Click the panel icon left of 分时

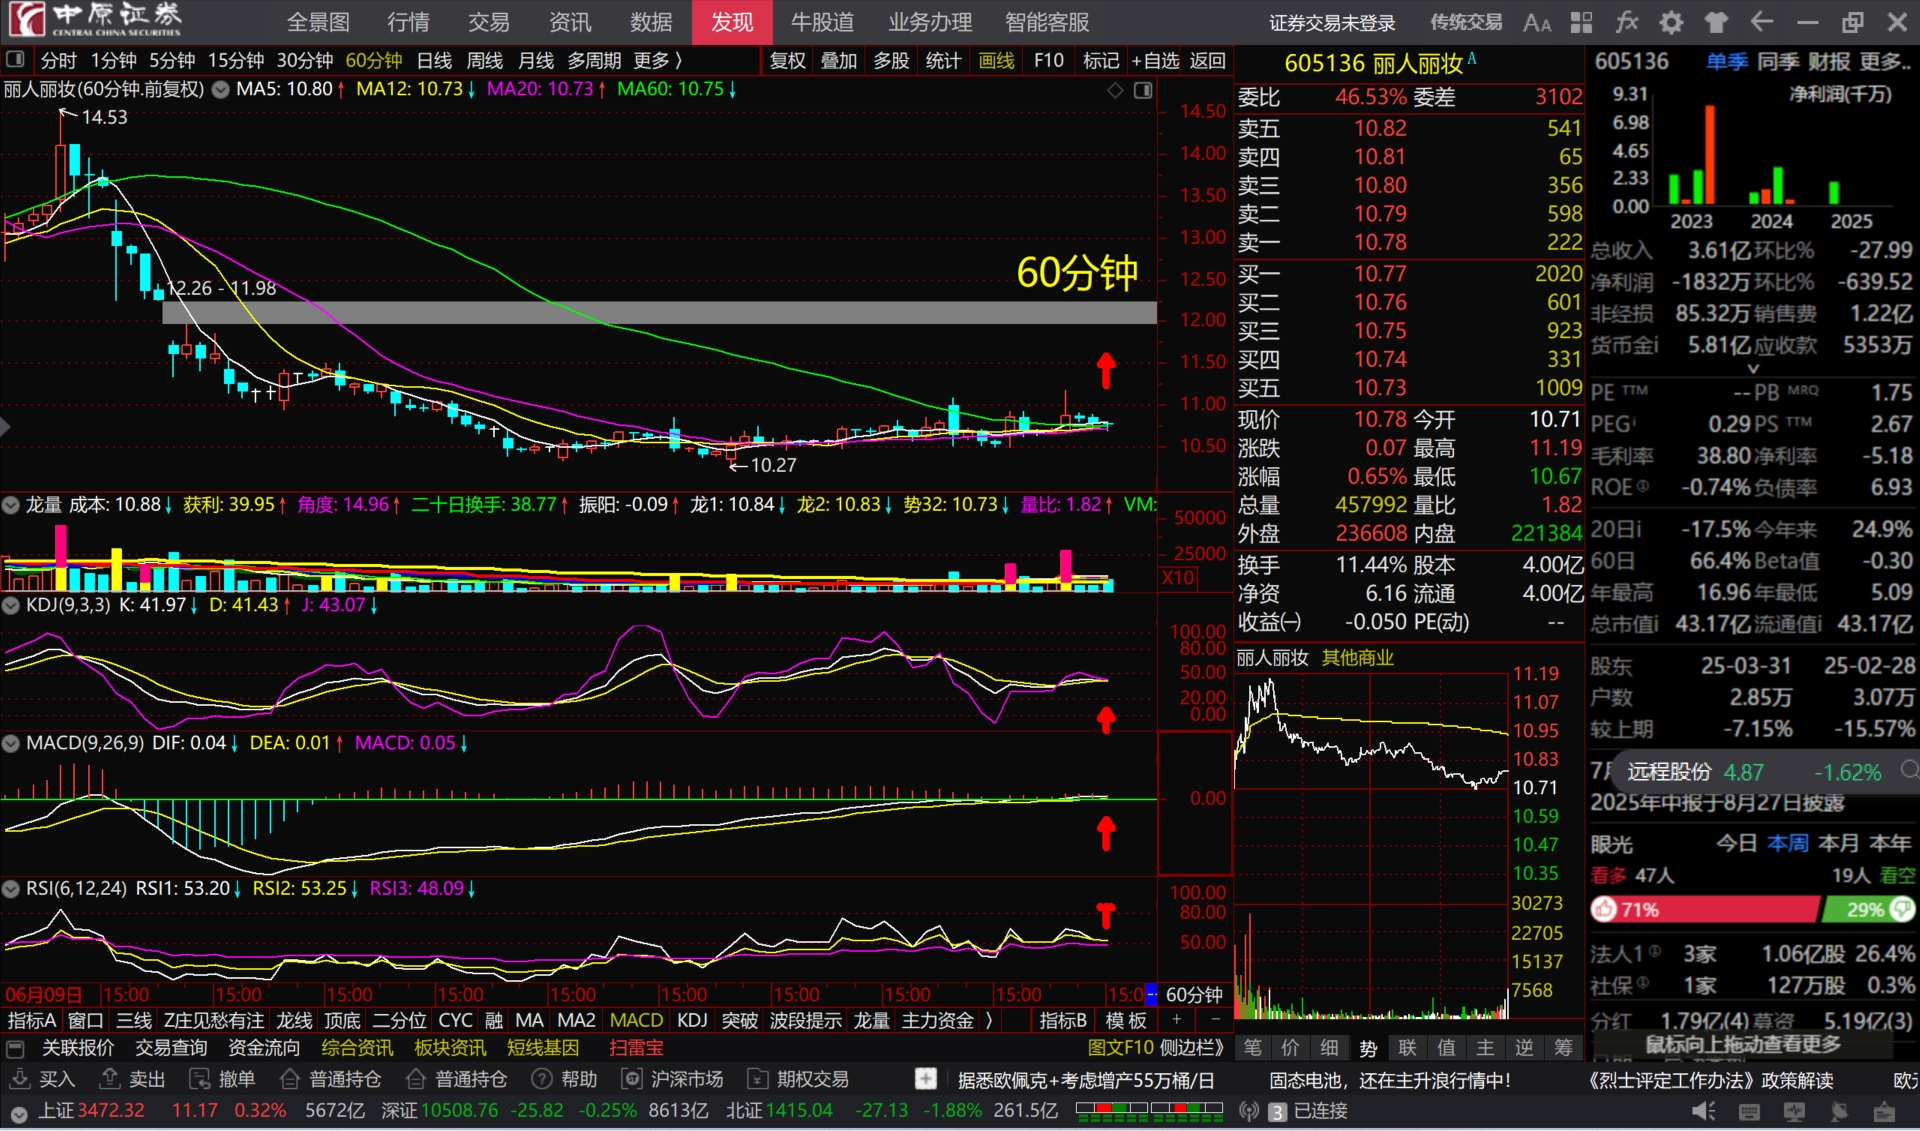click(x=15, y=60)
